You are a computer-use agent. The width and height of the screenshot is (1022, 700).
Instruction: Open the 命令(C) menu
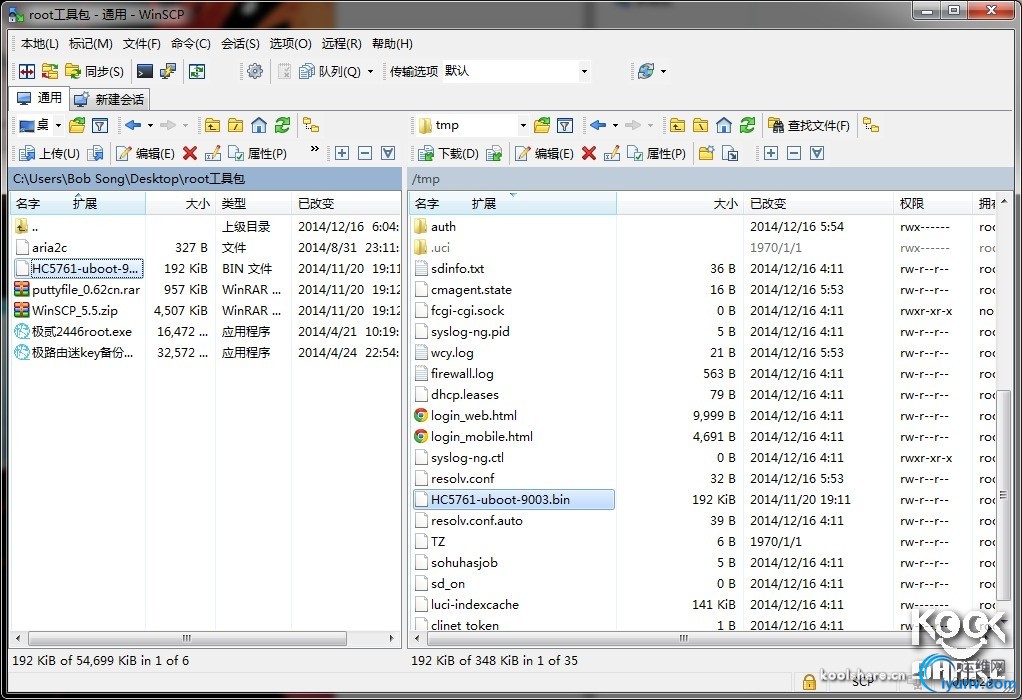(x=190, y=44)
